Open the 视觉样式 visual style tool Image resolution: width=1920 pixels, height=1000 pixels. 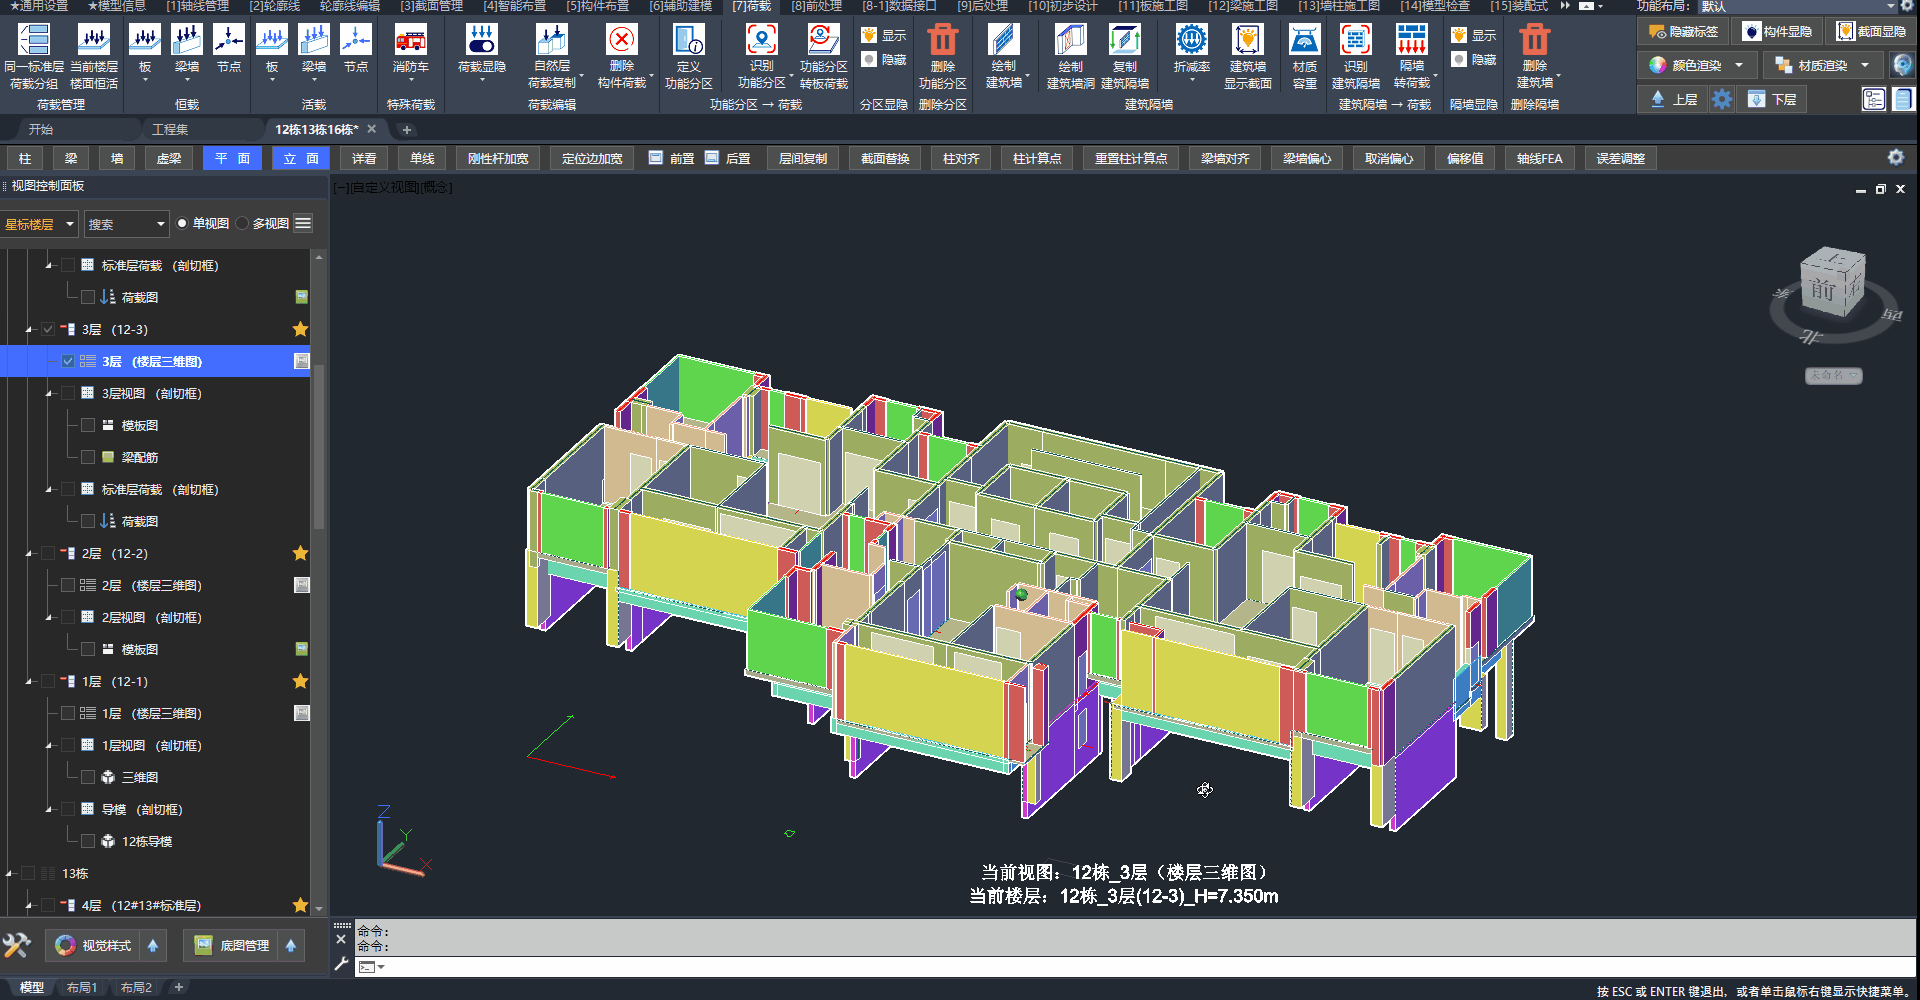point(94,946)
